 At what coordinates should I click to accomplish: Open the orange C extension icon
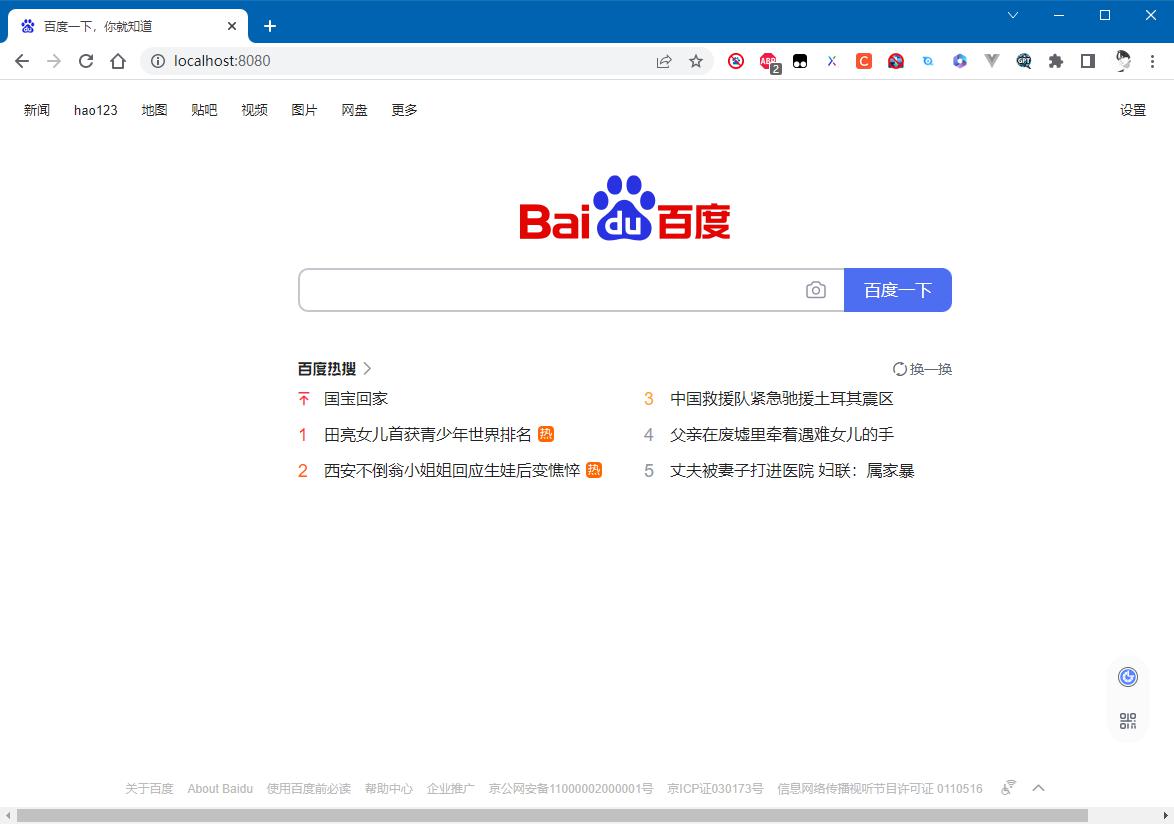click(x=864, y=61)
